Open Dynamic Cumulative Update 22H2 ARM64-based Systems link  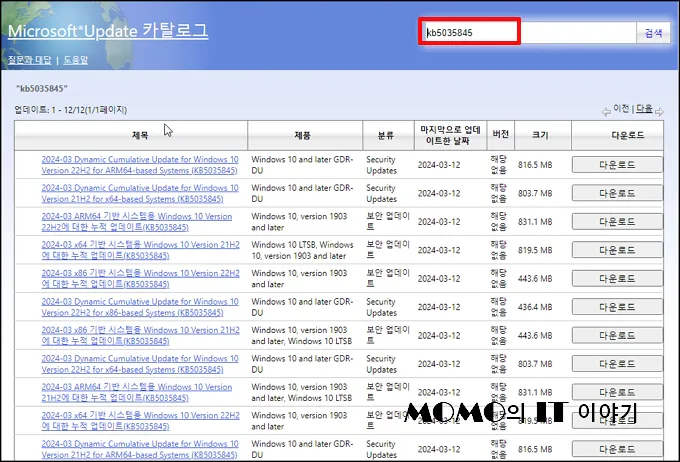pos(140,165)
